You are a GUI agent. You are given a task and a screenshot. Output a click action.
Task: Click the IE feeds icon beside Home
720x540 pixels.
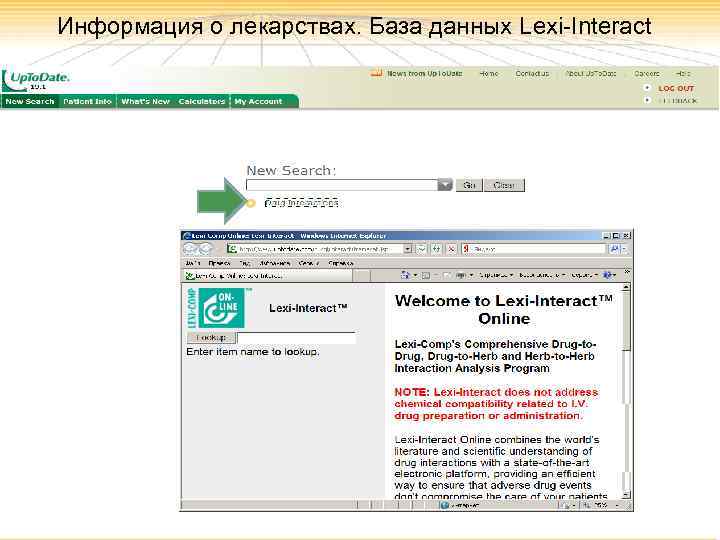point(426,275)
